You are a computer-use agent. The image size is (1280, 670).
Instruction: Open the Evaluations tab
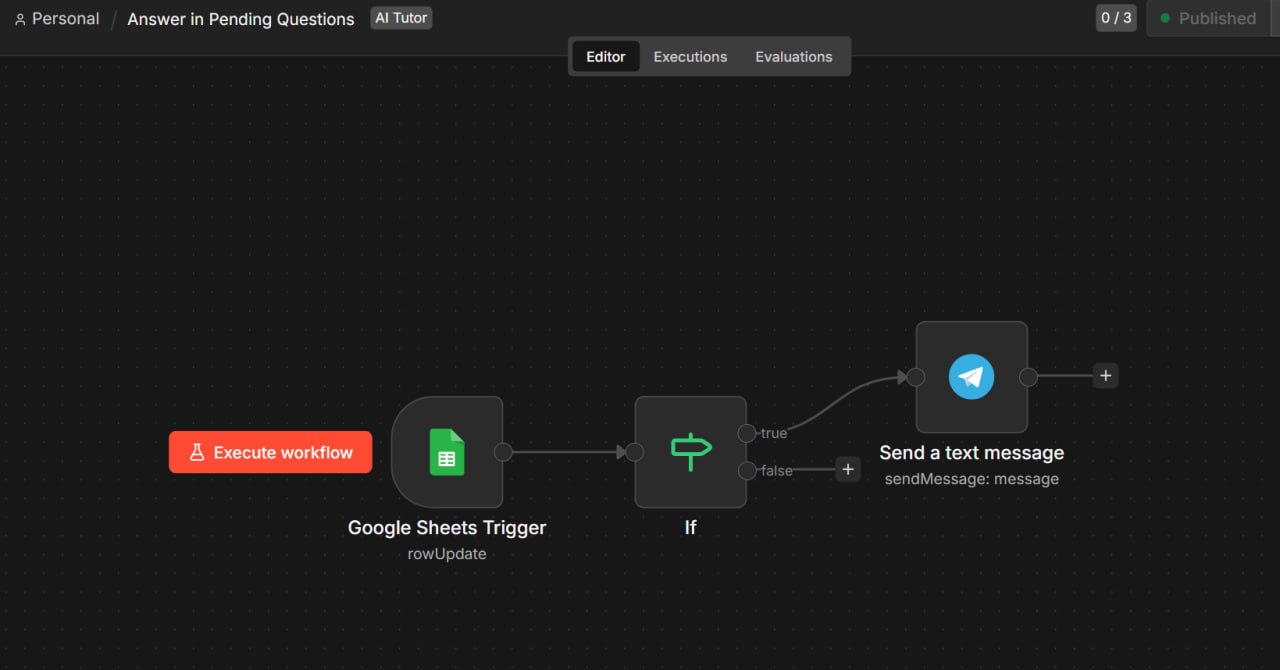coord(794,56)
